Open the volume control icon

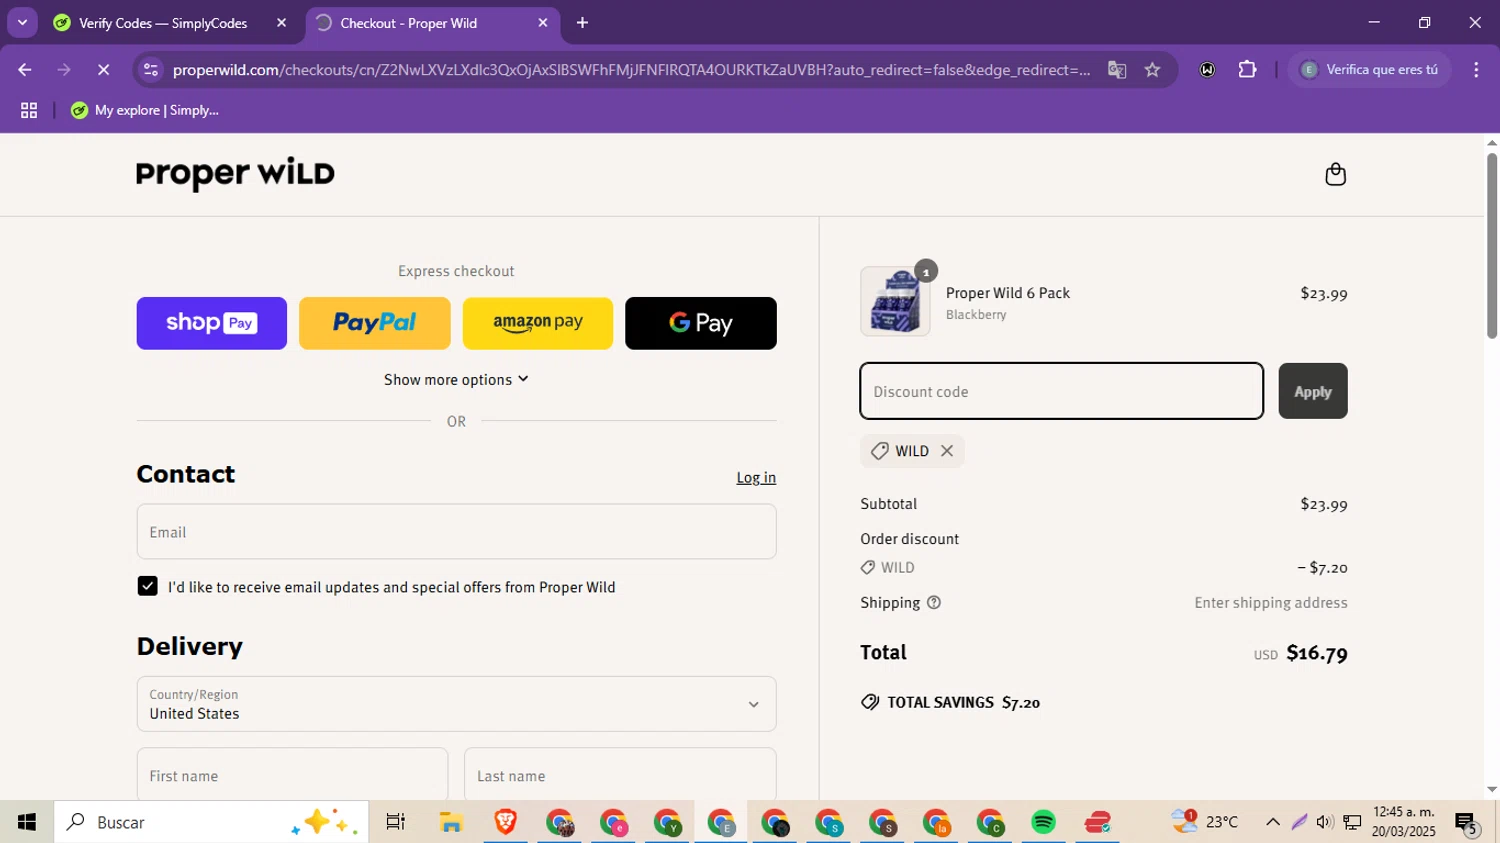click(x=1325, y=822)
